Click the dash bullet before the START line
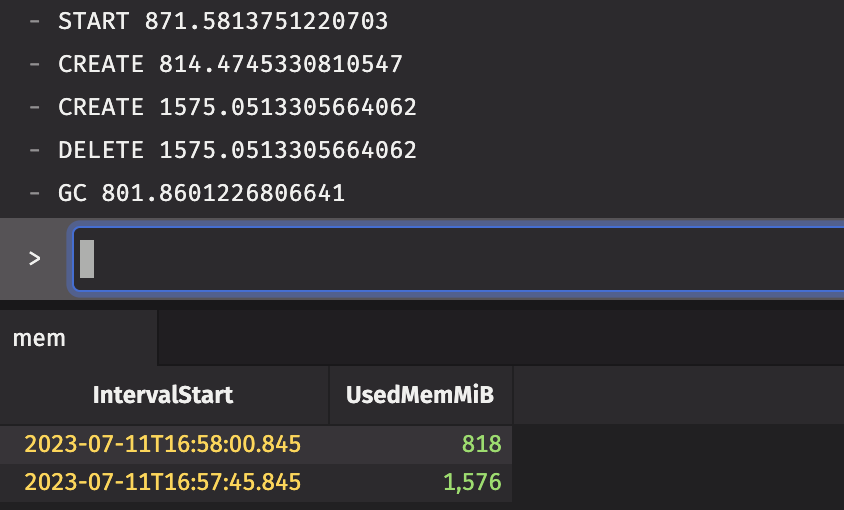The height and width of the screenshot is (510, 844). pyautogui.click(x=35, y=21)
